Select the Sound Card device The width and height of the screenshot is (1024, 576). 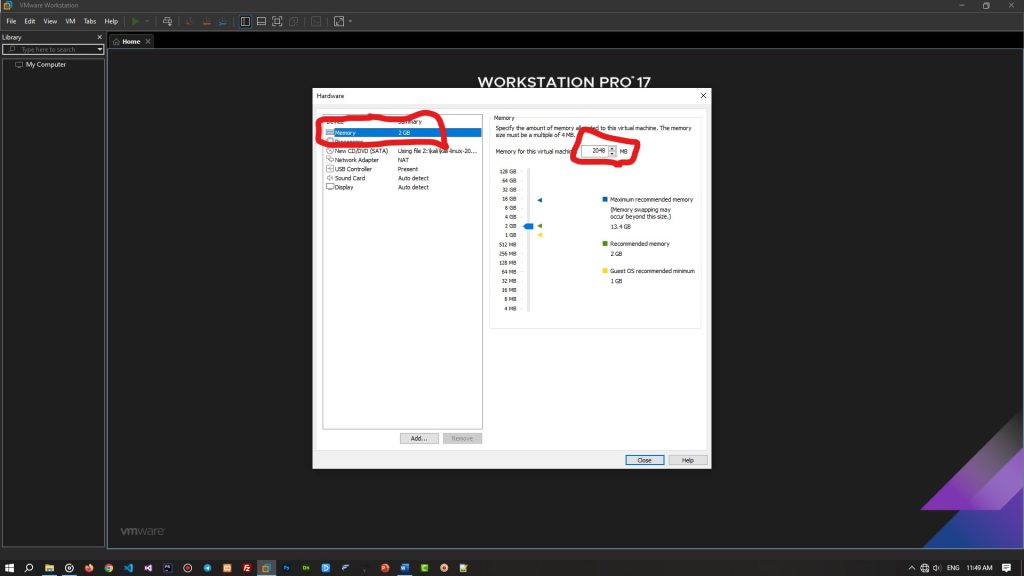coord(350,178)
